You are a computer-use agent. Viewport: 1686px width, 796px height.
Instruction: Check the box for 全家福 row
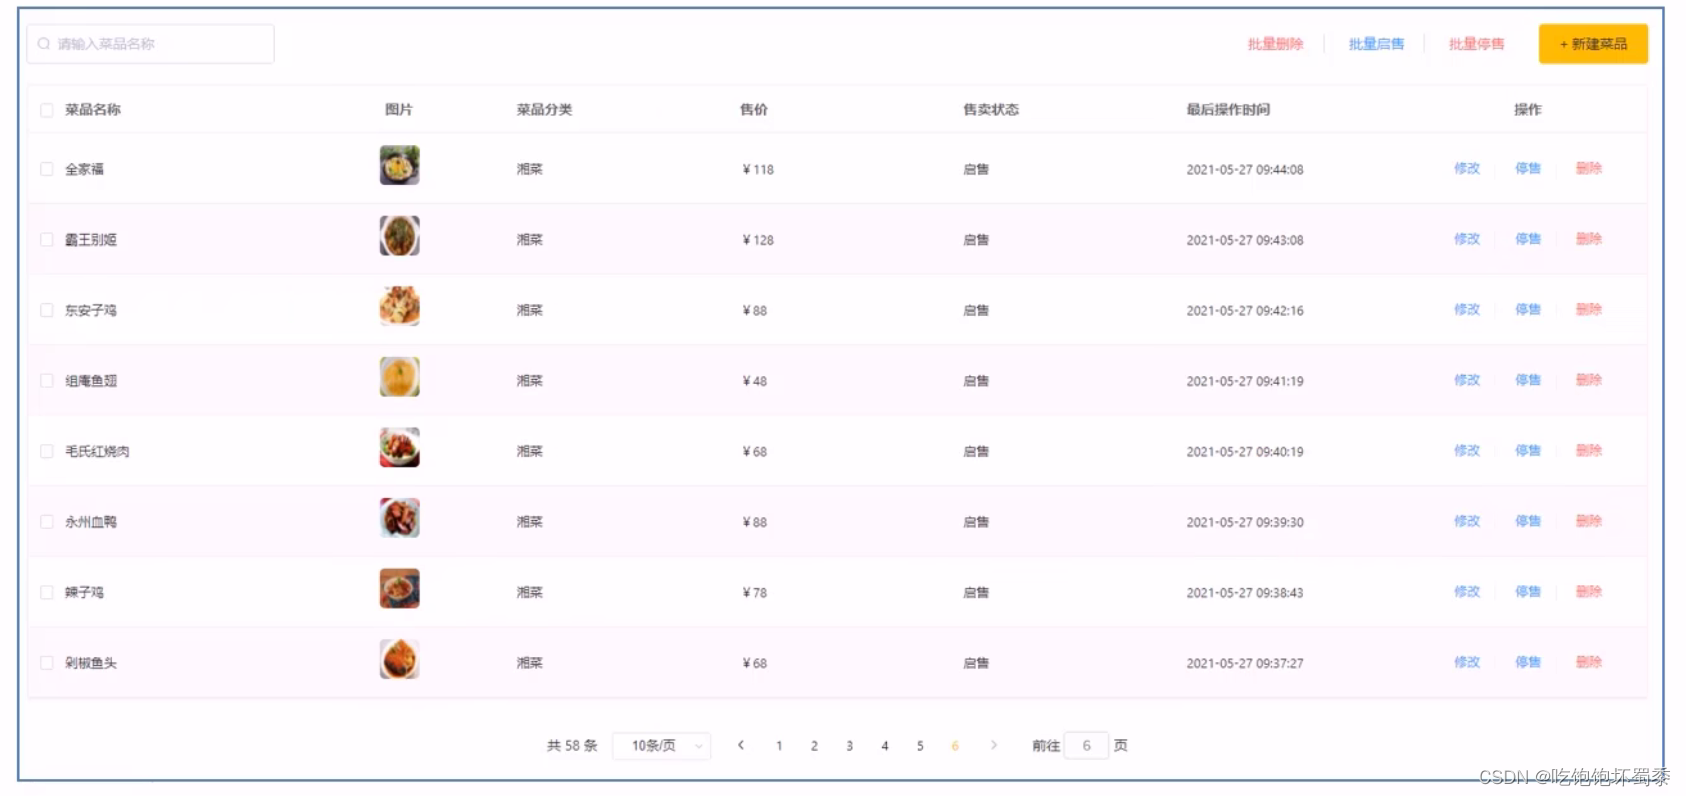(x=47, y=169)
